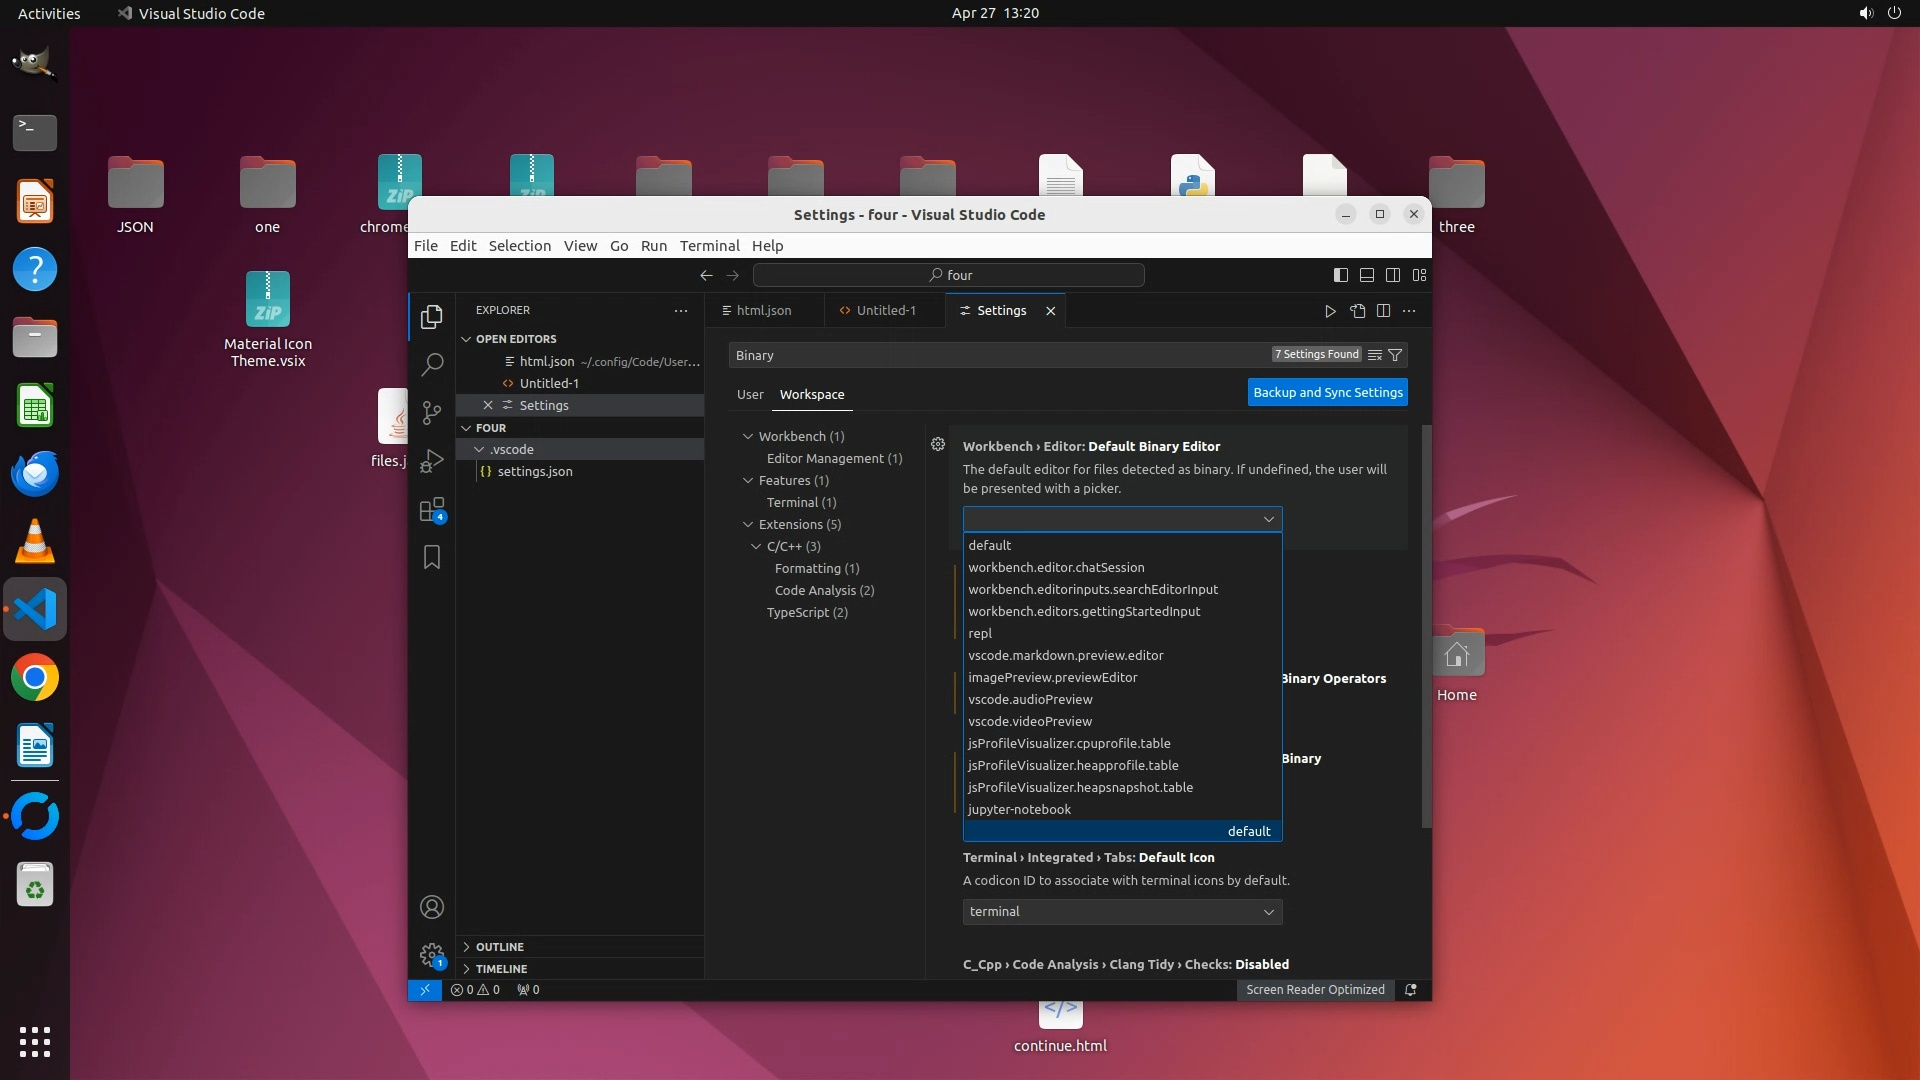The image size is (1920, 1080).
Task: Click the Binary settings search field
Action: click(1000, 355)
